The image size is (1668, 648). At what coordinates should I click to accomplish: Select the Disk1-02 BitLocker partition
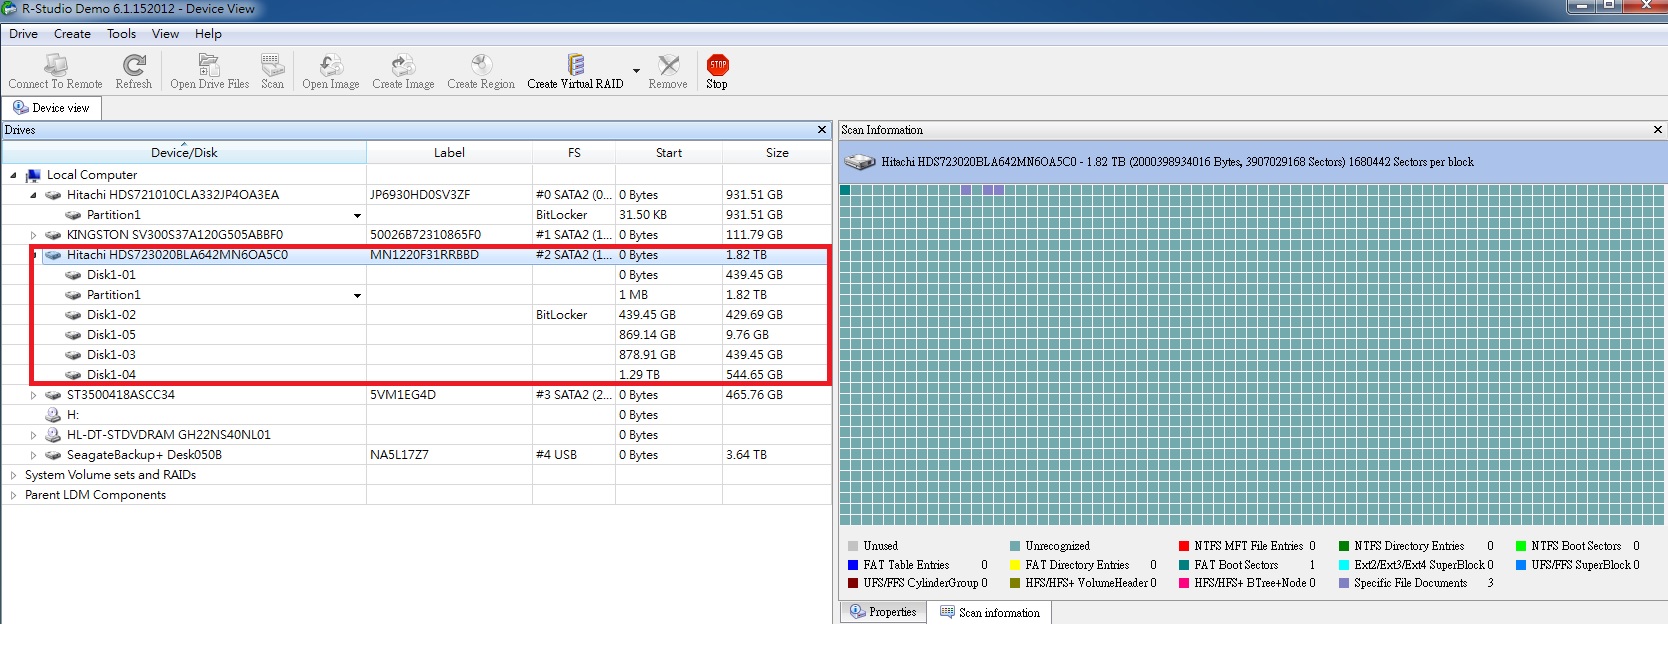click(111, 315)
